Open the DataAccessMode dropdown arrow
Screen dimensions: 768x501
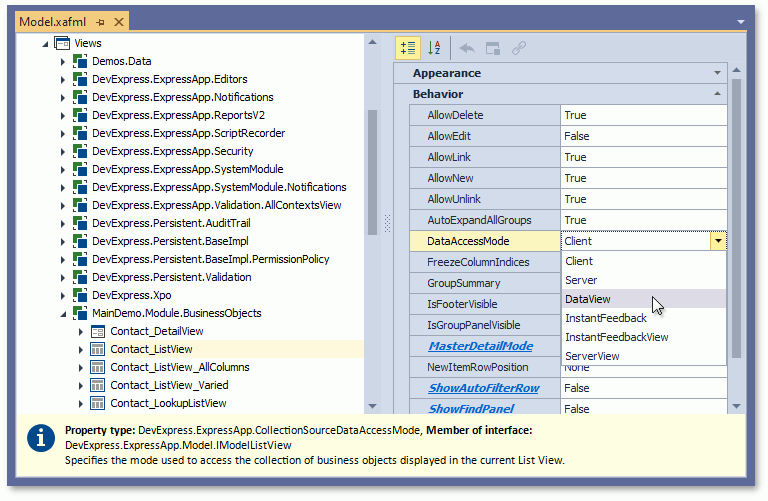coord(717,241)
